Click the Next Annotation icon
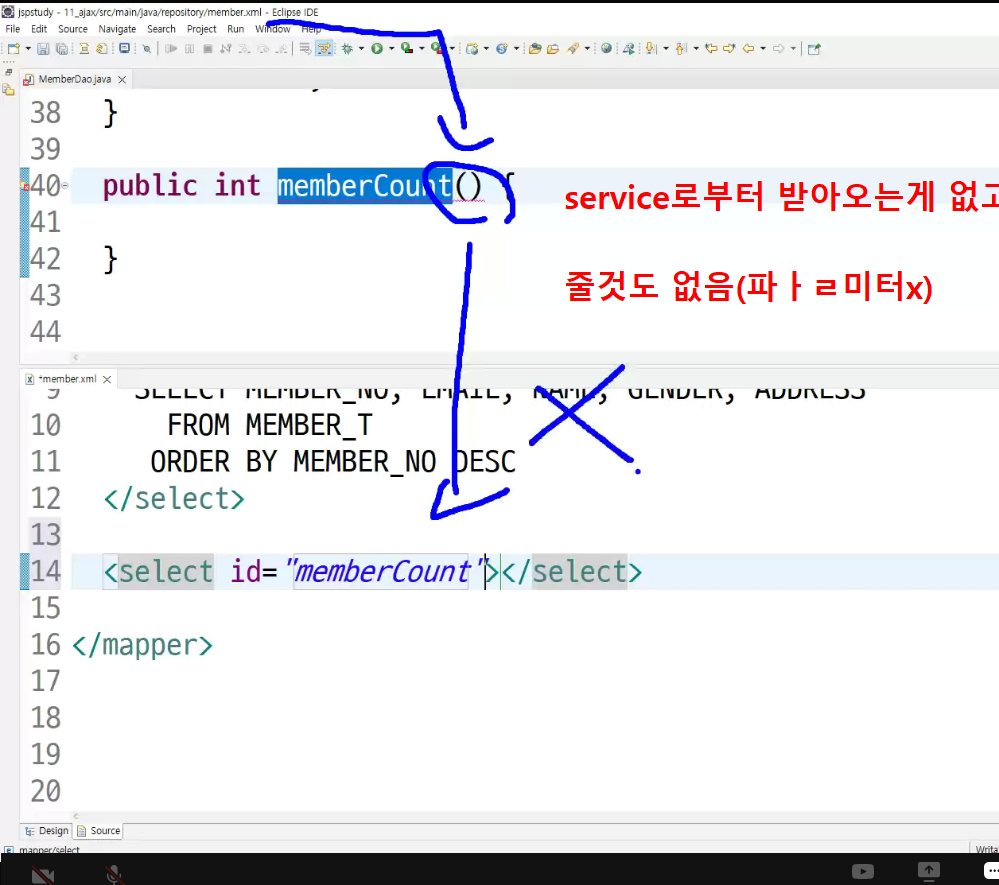 coord(650,48)
